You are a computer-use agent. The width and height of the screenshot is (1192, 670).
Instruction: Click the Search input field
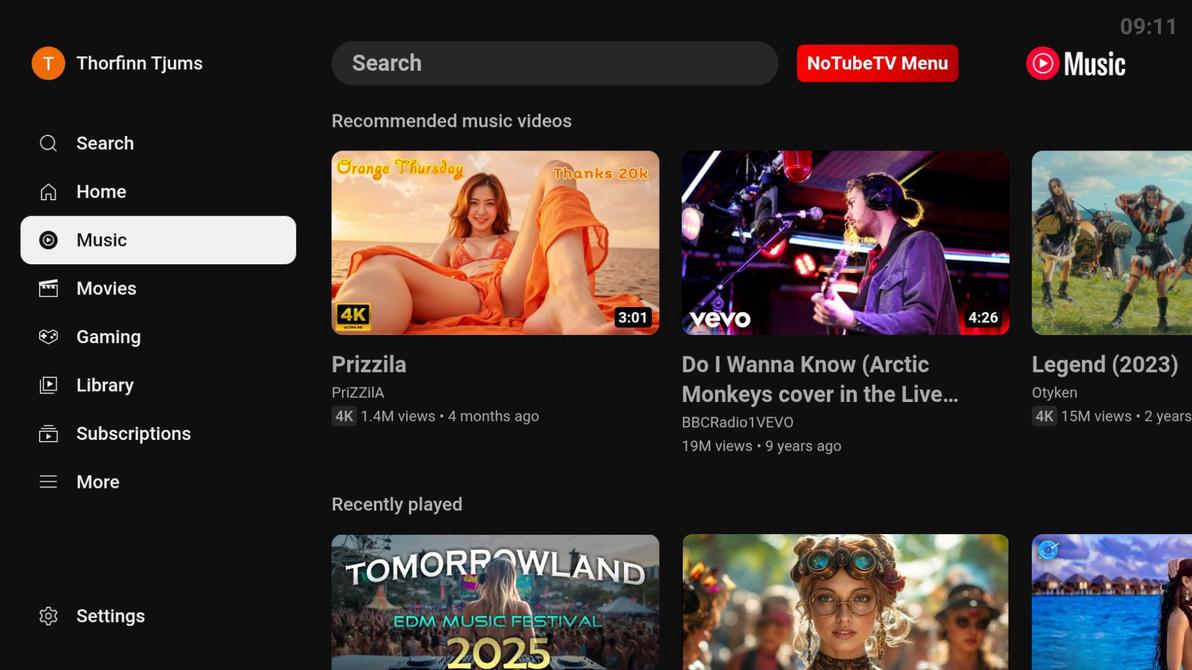pyautogui.click(x=554, y=63)
